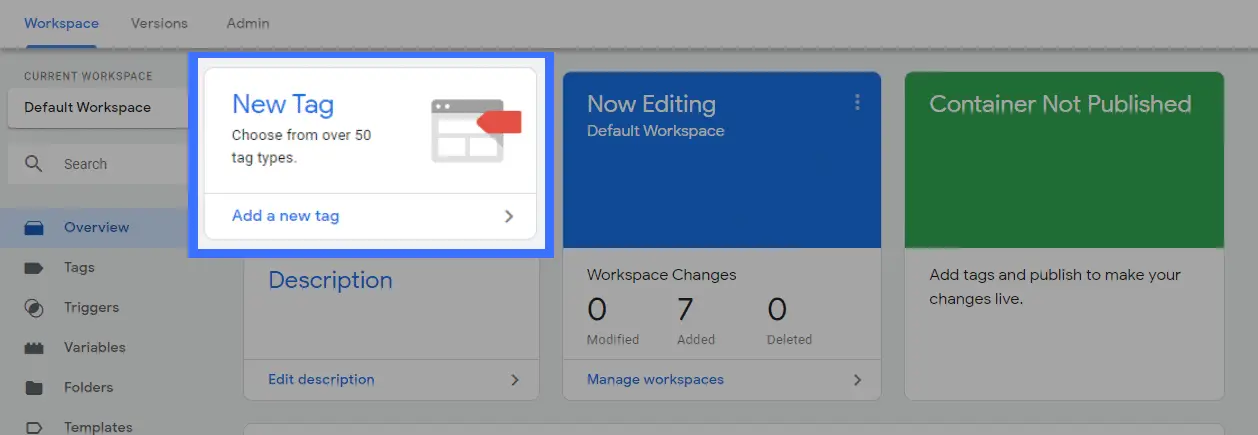Open Edit description chevron arrow
This screenshot has width=1258, height=435.
coord(515,380)
